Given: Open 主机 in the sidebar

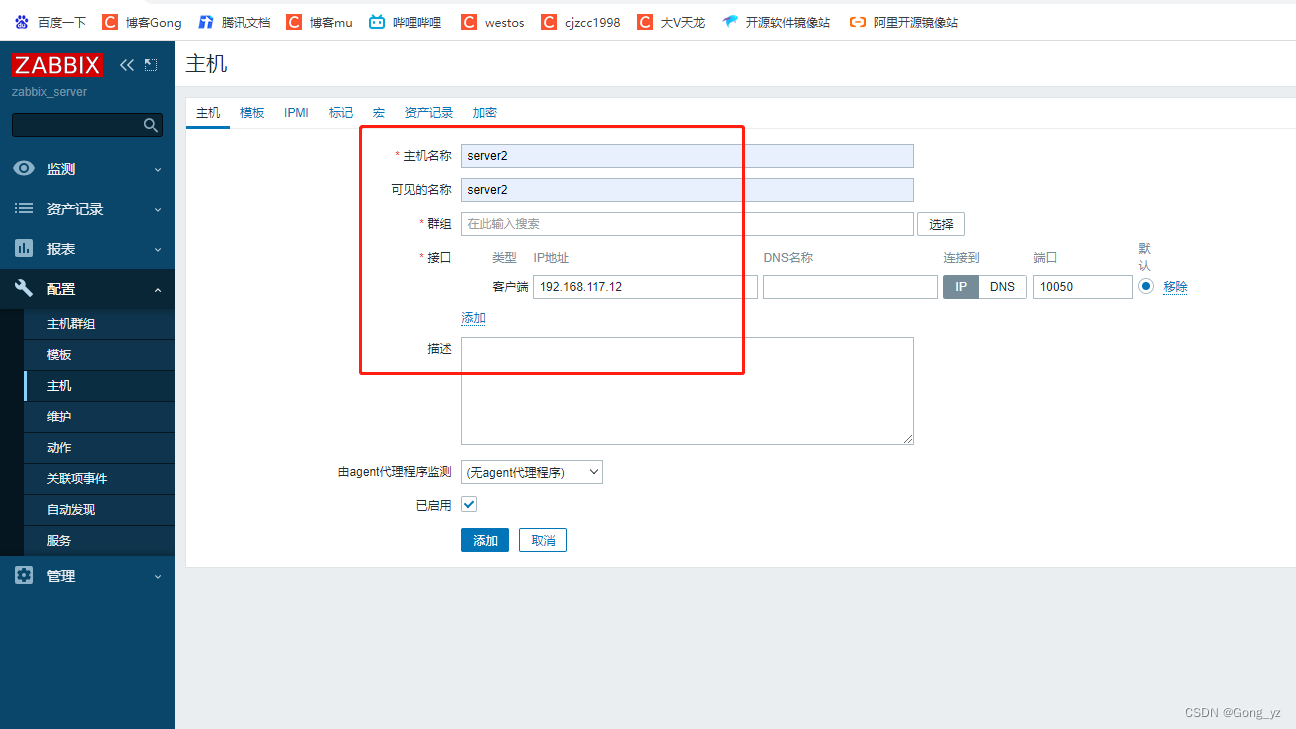Looking at the screenshot, I should pyautogui.click(x=99, y=386).
